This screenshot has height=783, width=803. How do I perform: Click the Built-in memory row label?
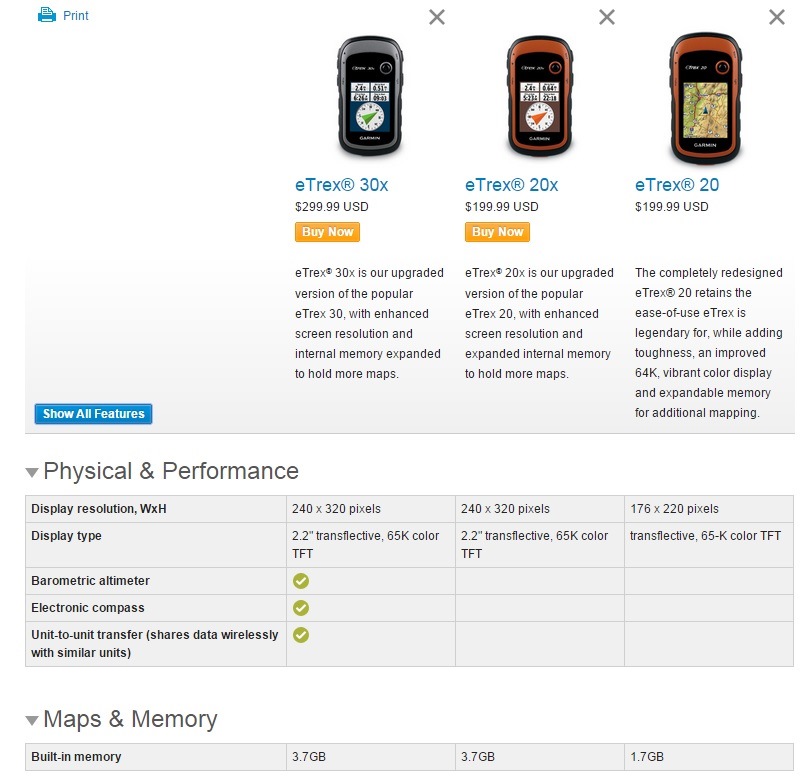tap(76, 757)
